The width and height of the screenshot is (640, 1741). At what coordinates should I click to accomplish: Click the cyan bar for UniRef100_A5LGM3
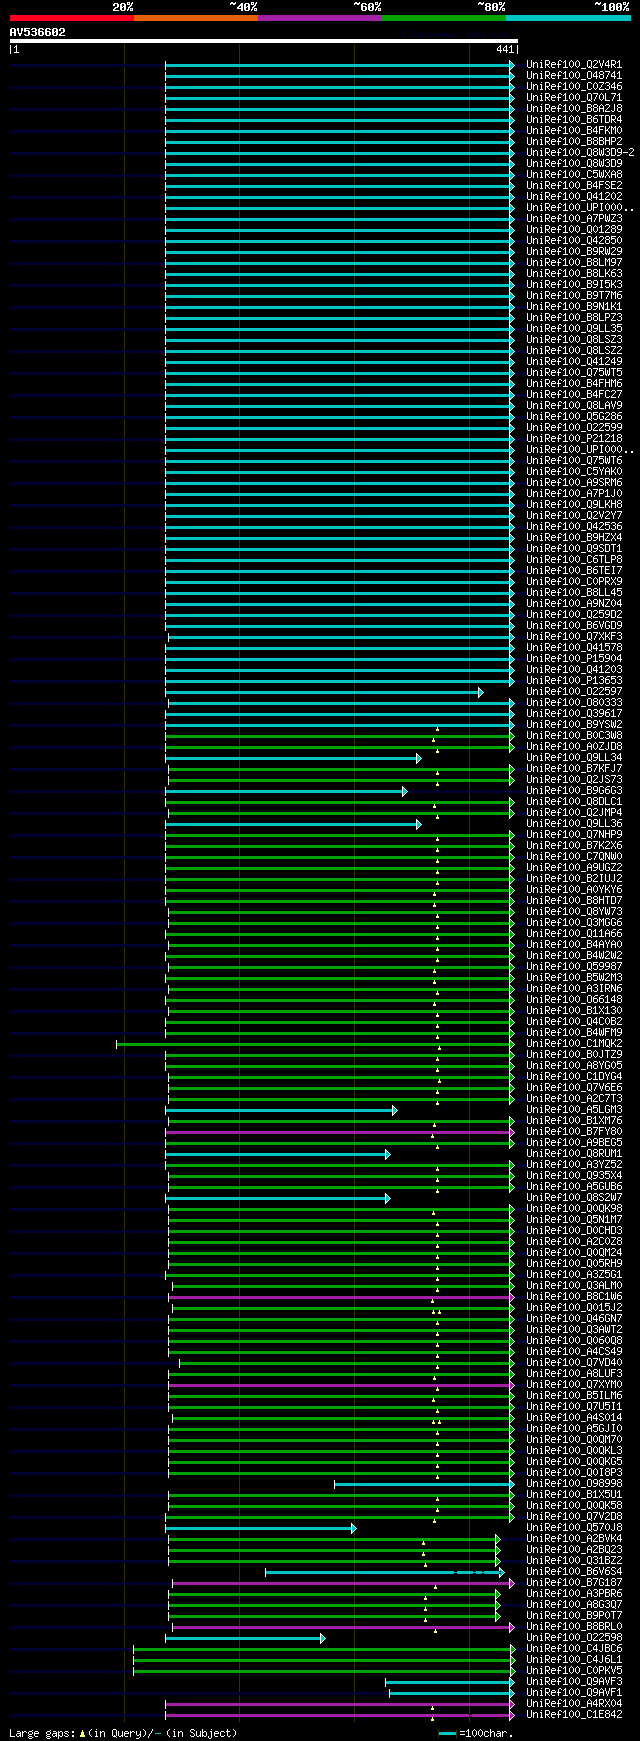(281, 1110)
